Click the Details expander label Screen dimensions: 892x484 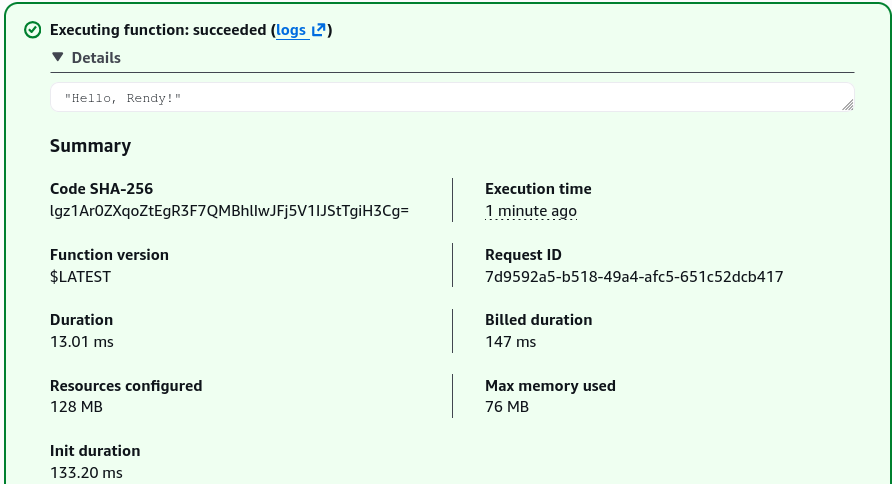coord(96,58)
